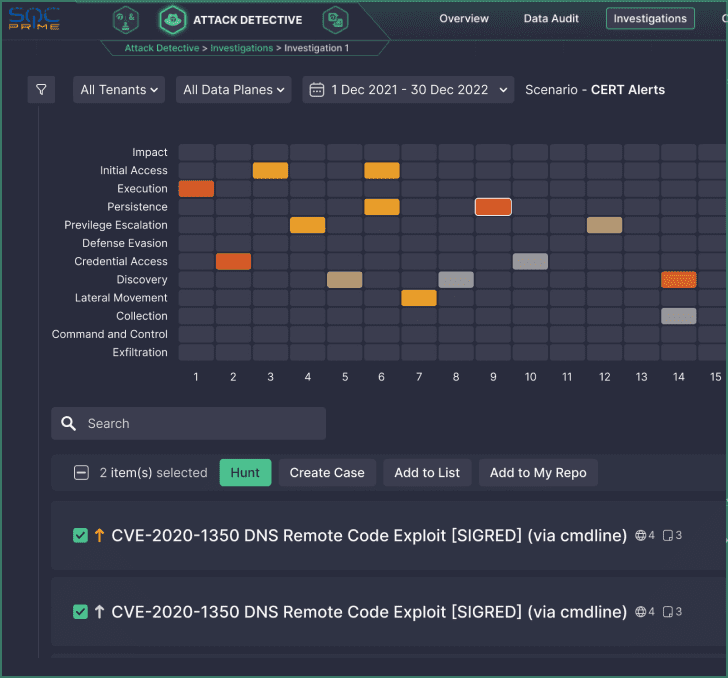Viewport: 728px width, 678px height.
Task: Open the module icon left of Attack Detective
Action: click(x=126, y=19)
